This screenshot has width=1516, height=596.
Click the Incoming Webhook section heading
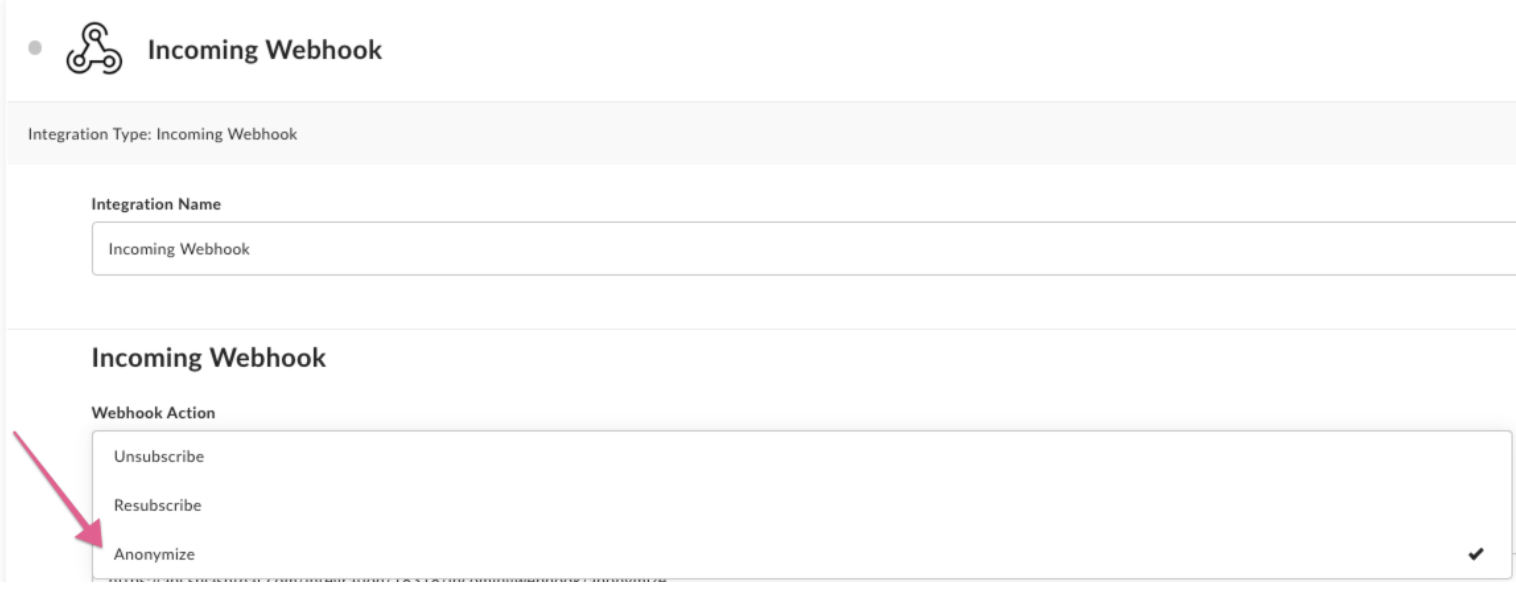click(x=208, y=358)
